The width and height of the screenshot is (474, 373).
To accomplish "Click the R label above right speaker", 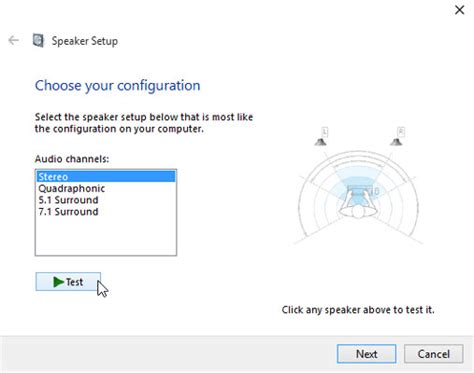I will (401, 132).
